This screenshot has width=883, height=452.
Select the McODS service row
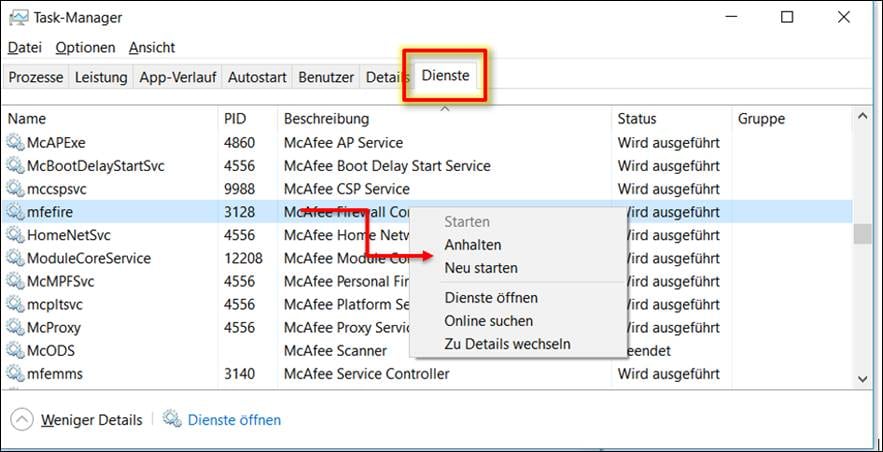427,351
